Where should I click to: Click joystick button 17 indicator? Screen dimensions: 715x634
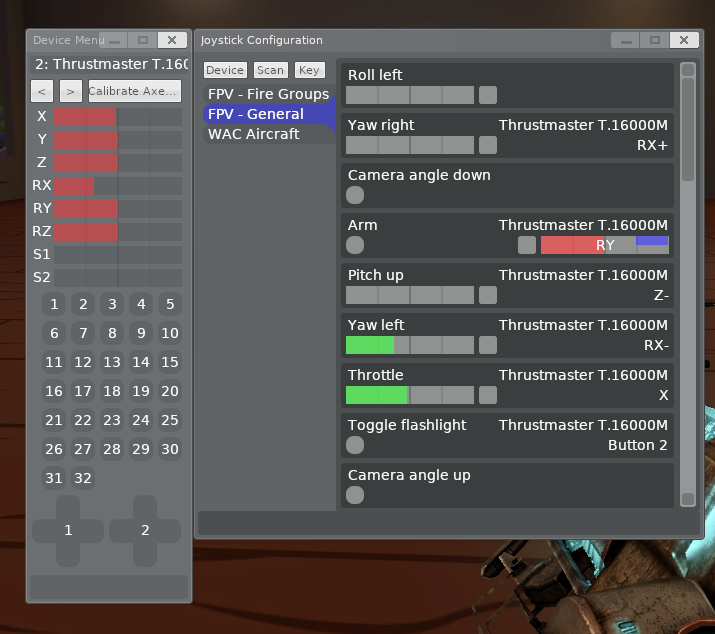tap(83, 391)
